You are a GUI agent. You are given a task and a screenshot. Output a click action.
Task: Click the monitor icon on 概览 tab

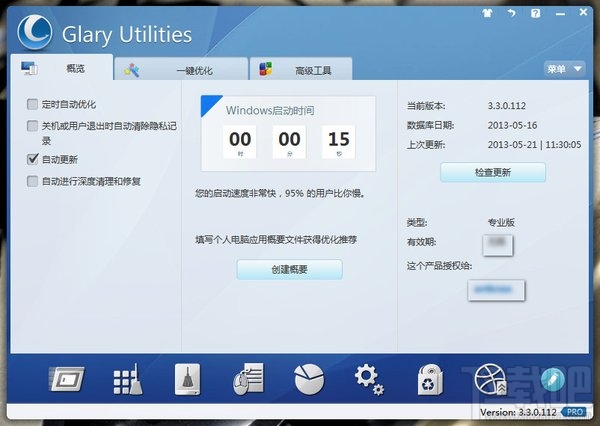pyautogui.click(x=29, y=68)
